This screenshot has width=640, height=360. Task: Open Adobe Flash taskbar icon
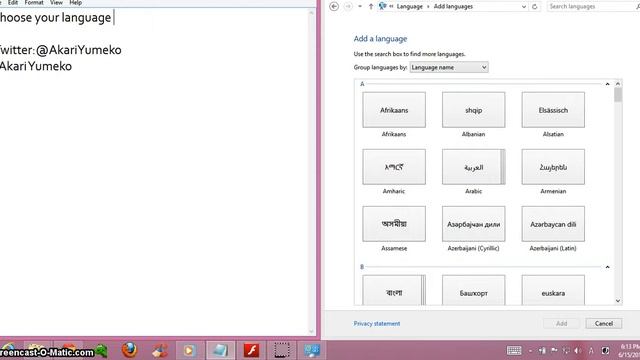pos(251,350)
